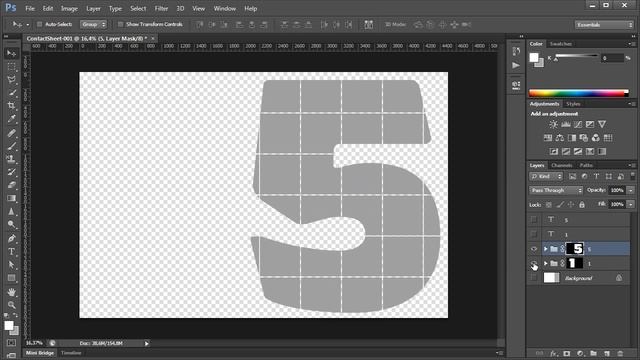
Task: Expand the group 5 folder arrow
Action: (546, 249)
